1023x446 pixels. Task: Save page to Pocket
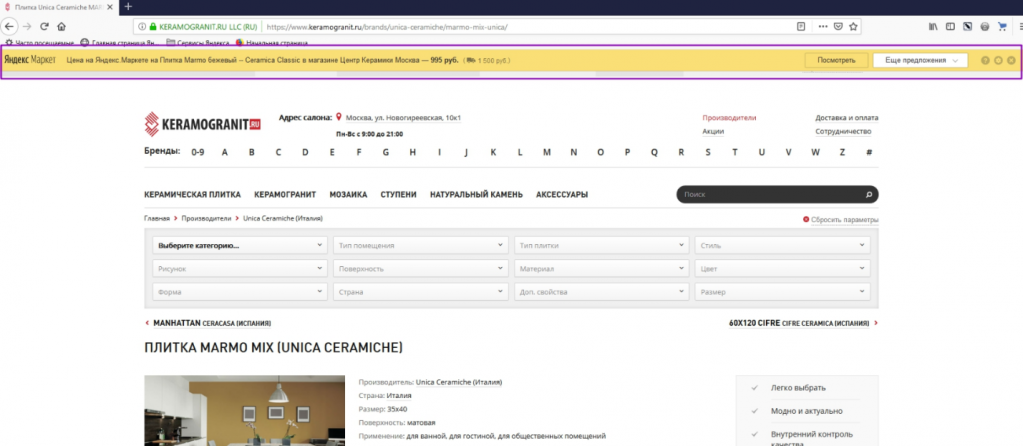point(838,27)
